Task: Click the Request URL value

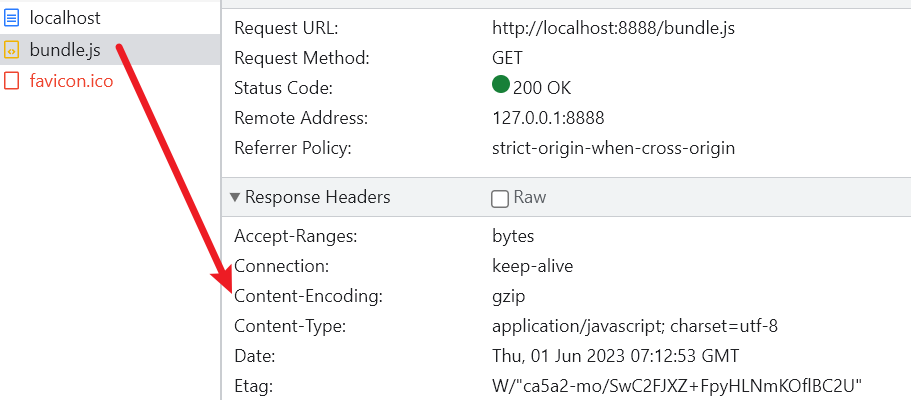Action: click(614, 28)
